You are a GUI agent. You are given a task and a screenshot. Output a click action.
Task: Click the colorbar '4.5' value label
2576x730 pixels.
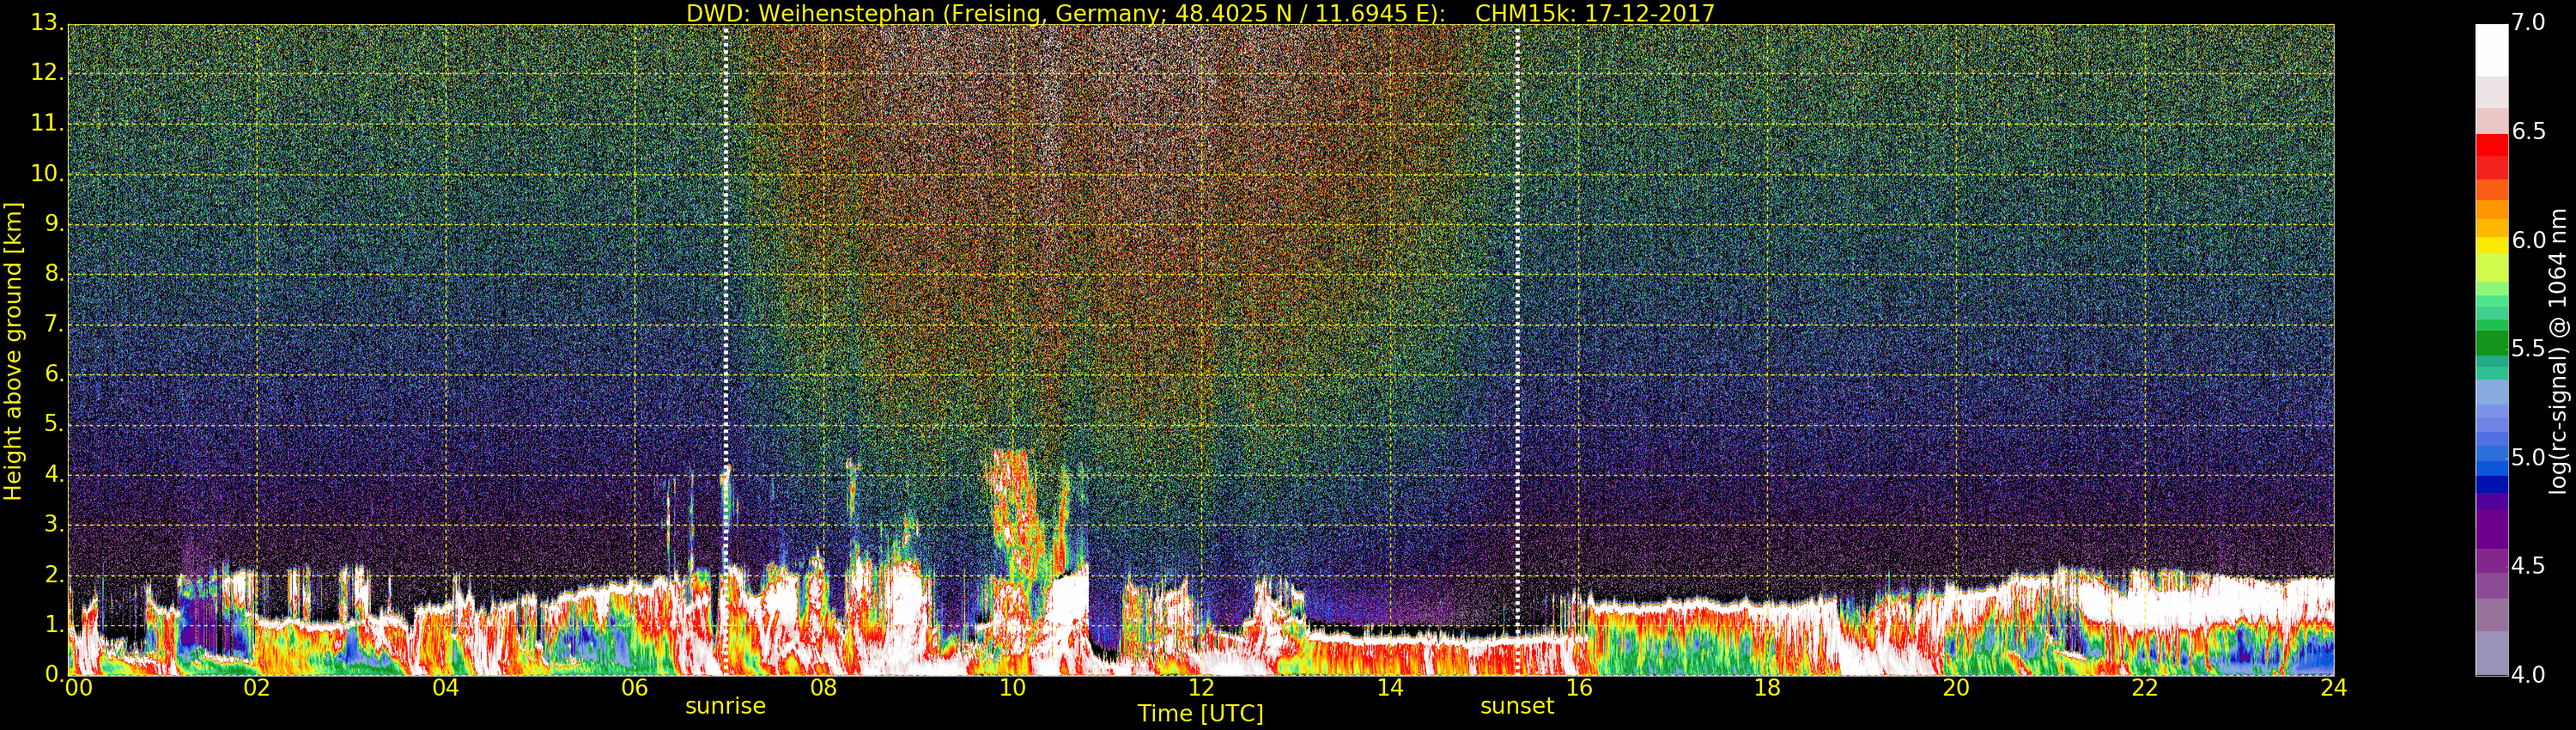tap(2529, 566)
